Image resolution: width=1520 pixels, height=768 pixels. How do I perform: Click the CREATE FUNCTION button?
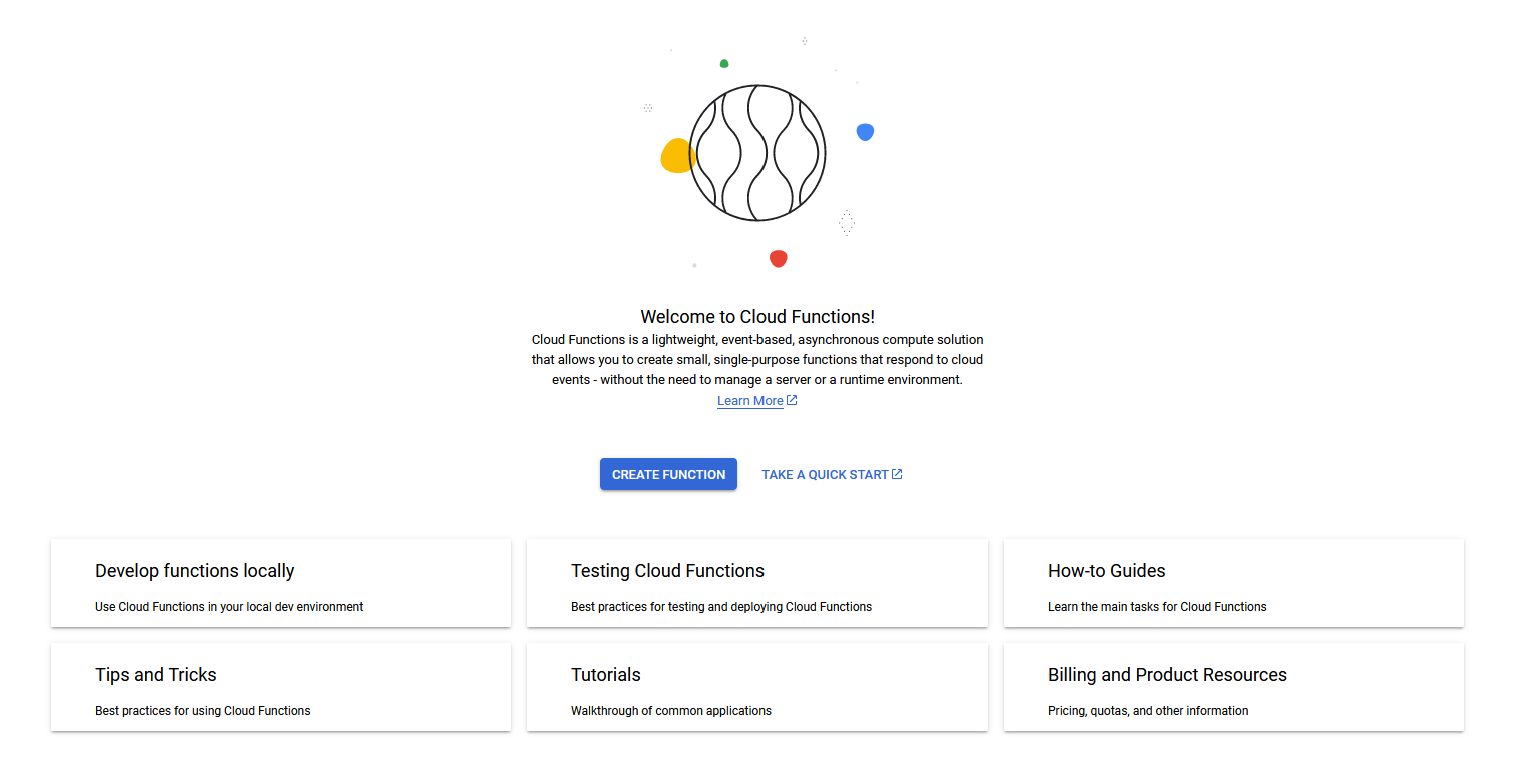(x=668, y=474)
